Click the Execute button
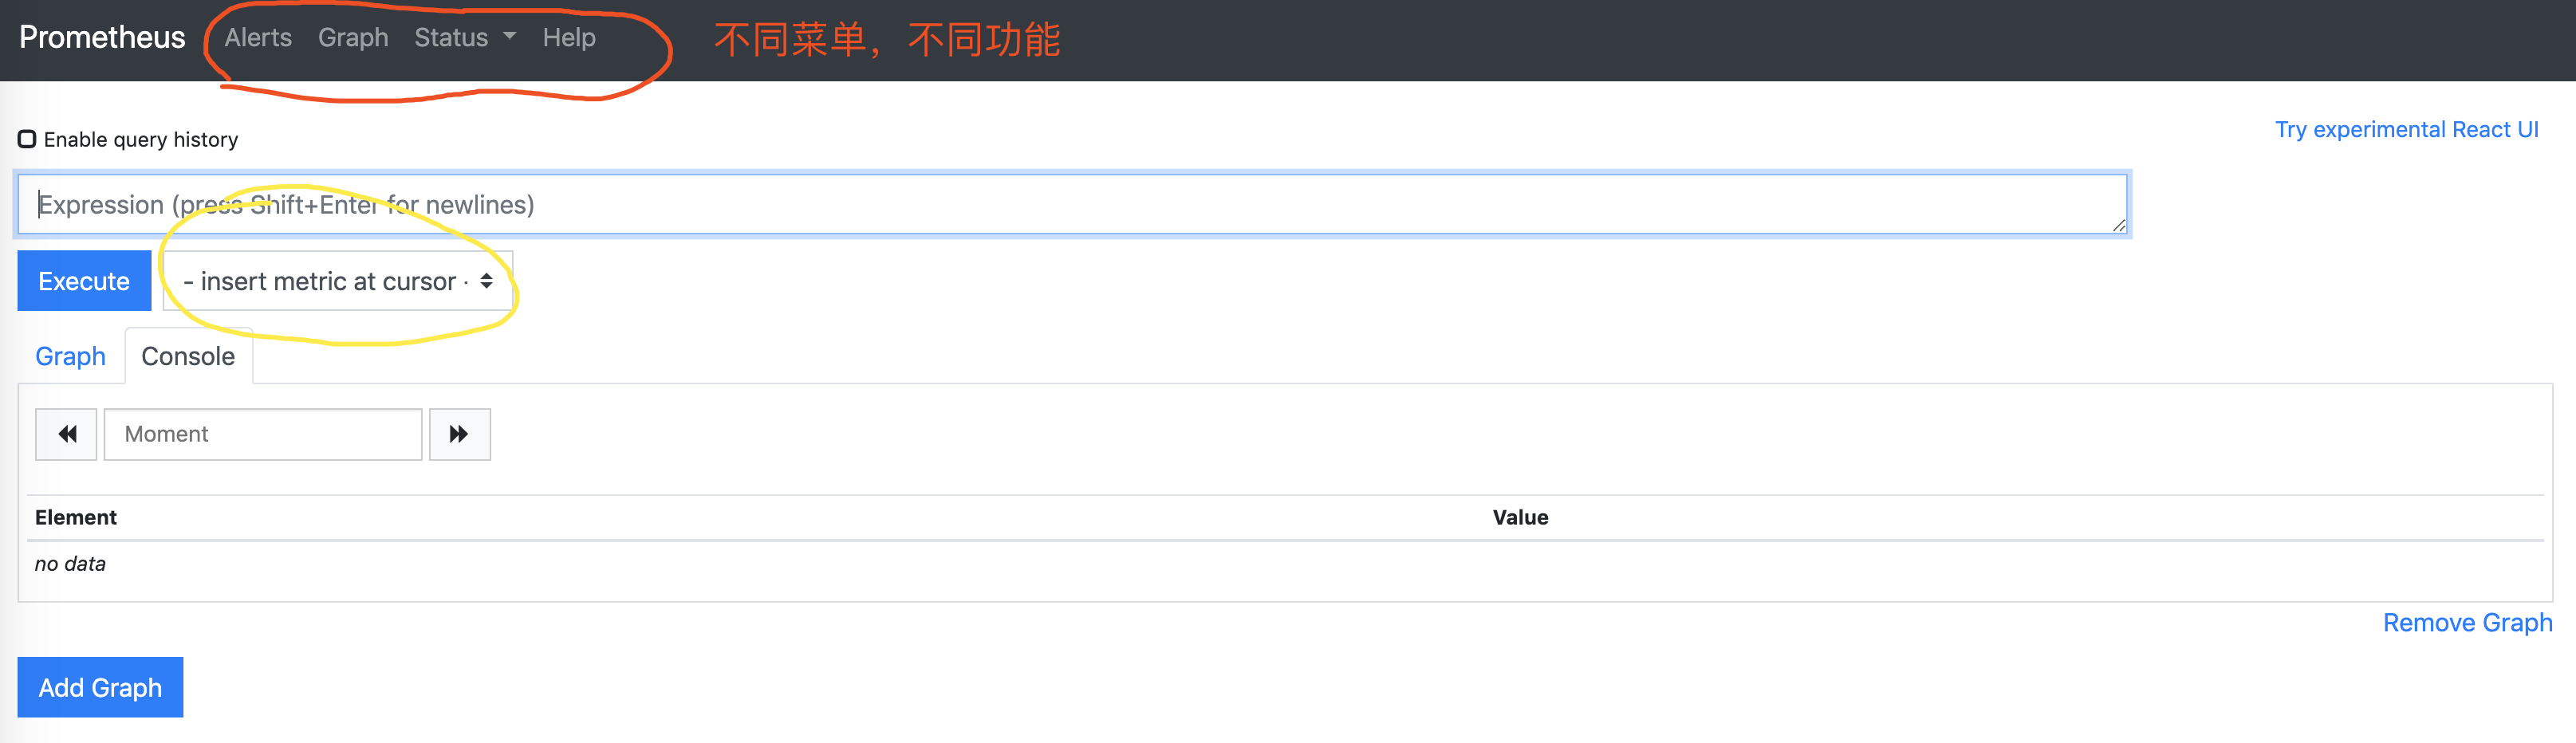 tap(84, 281)
